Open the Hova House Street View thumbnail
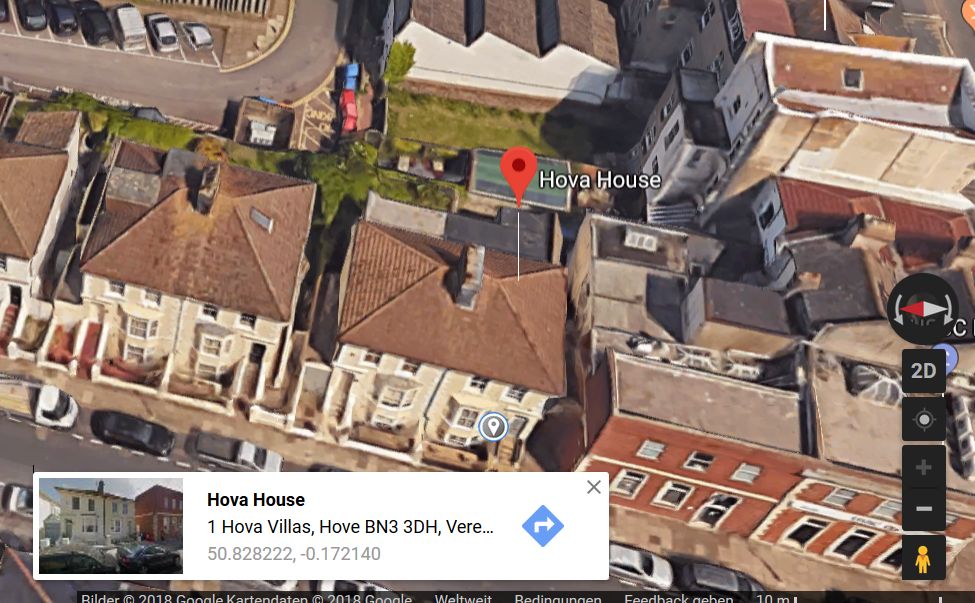The height and width of the screenshot is (603, 975). [x=111, y=526]
